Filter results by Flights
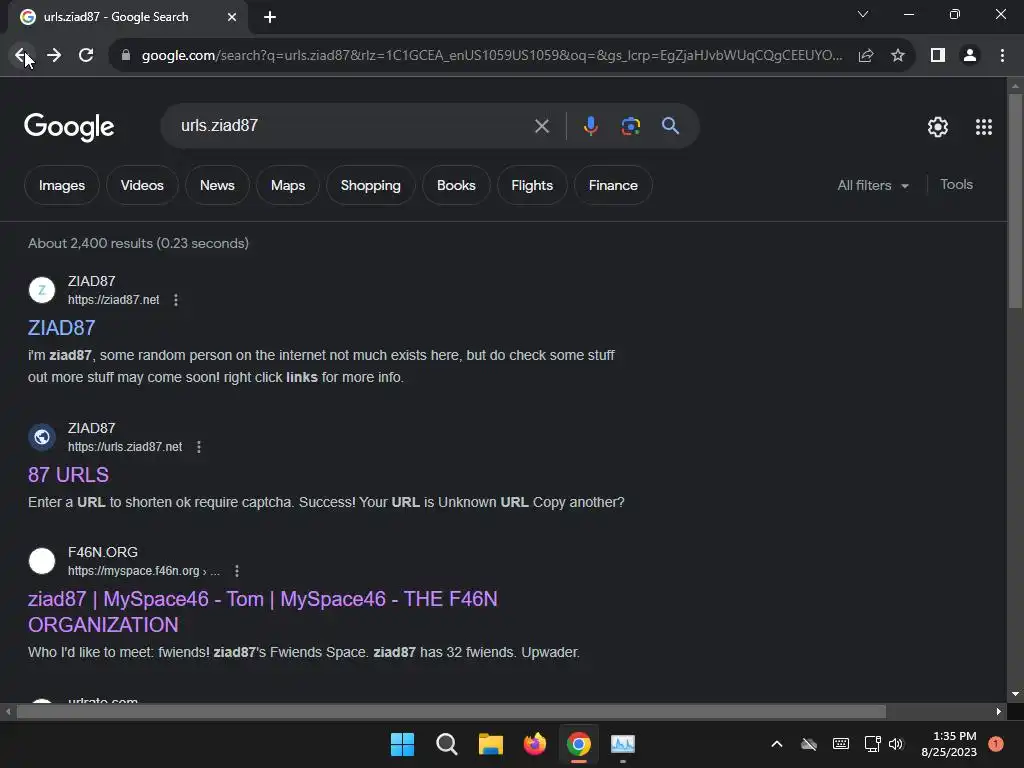This screenshot has height=768, width=1024. tap(532, 185)
